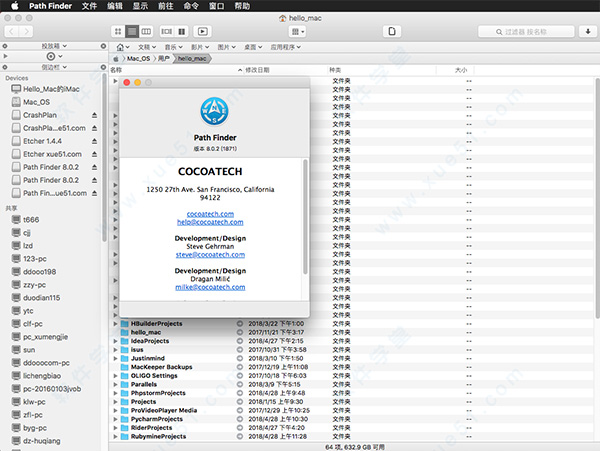Click Mac_OS in the path bar
Screen dimensions: 600x451
[x=138, y=59]
